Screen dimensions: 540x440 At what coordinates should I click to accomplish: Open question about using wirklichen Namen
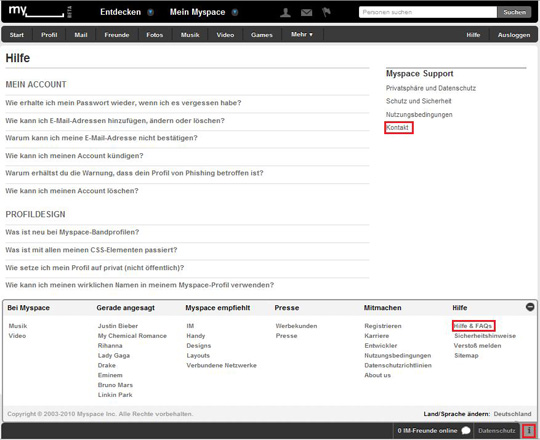click(139, 285)
